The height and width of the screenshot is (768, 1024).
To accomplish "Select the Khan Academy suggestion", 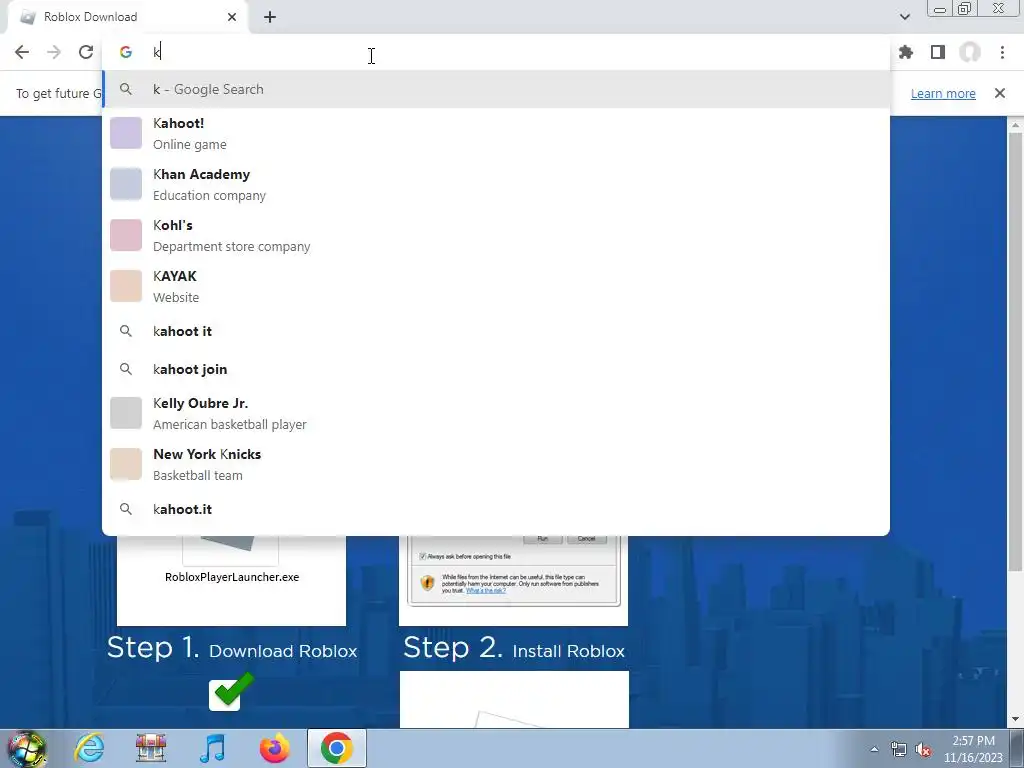I will pyautogui.click(x=496, y=184).
